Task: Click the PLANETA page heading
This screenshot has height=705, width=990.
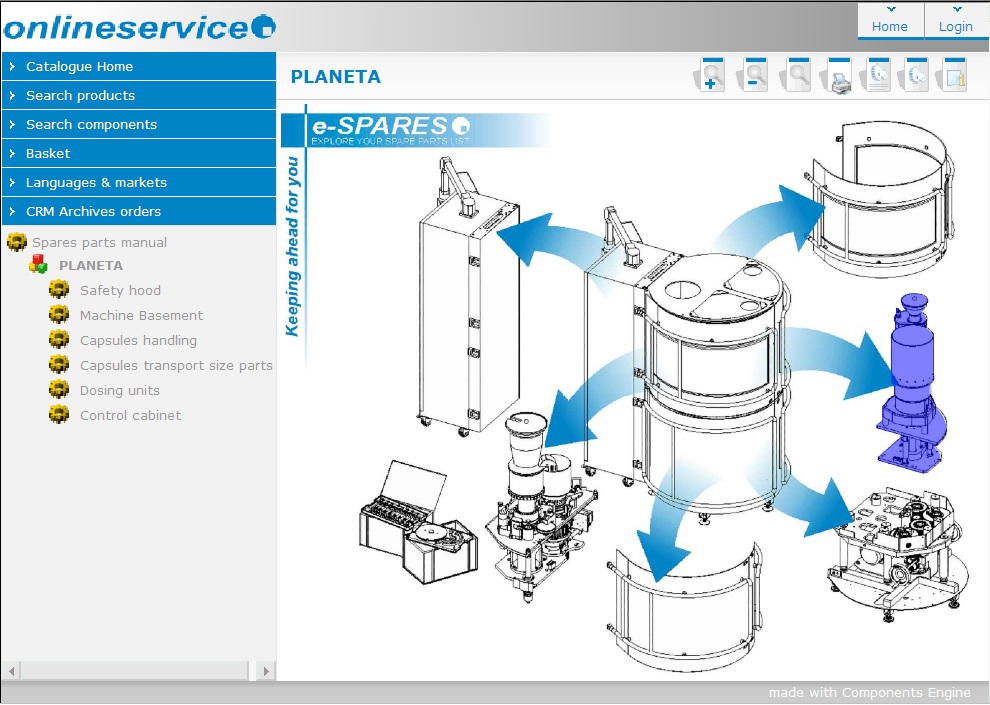Action: pyautogui.click(x=336, y=77)
